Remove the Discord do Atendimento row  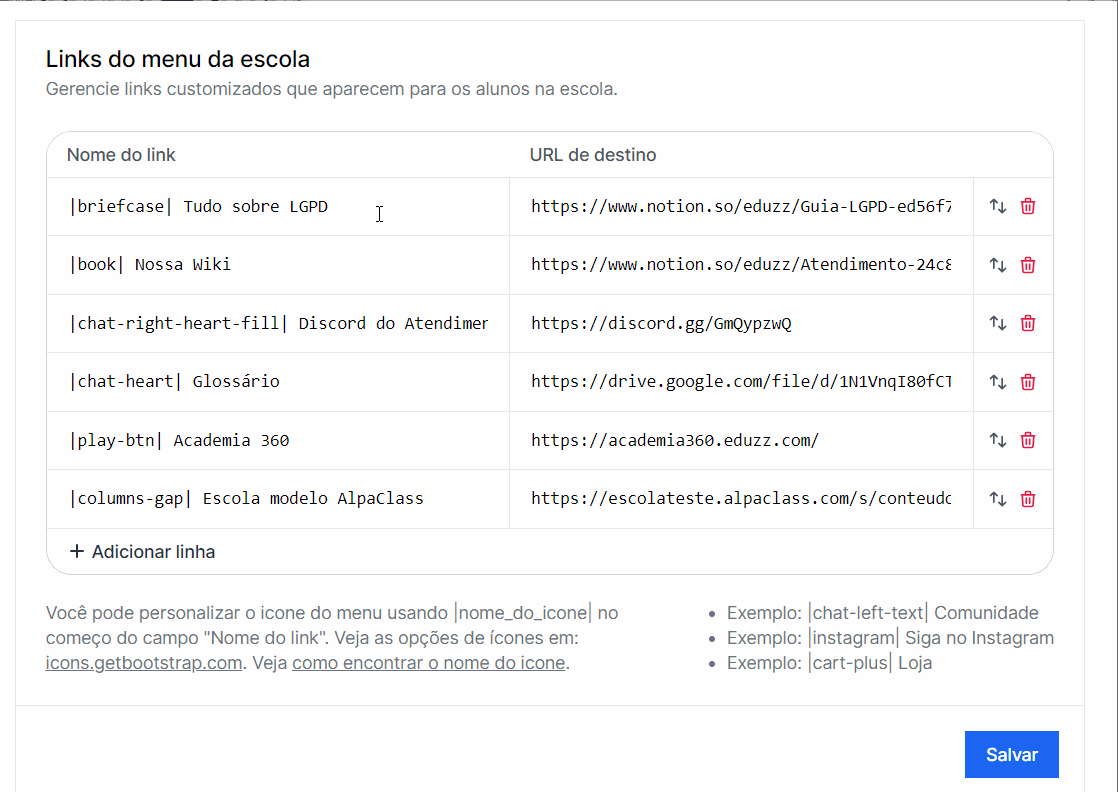pyautogui.click(x=1028, y=323)
